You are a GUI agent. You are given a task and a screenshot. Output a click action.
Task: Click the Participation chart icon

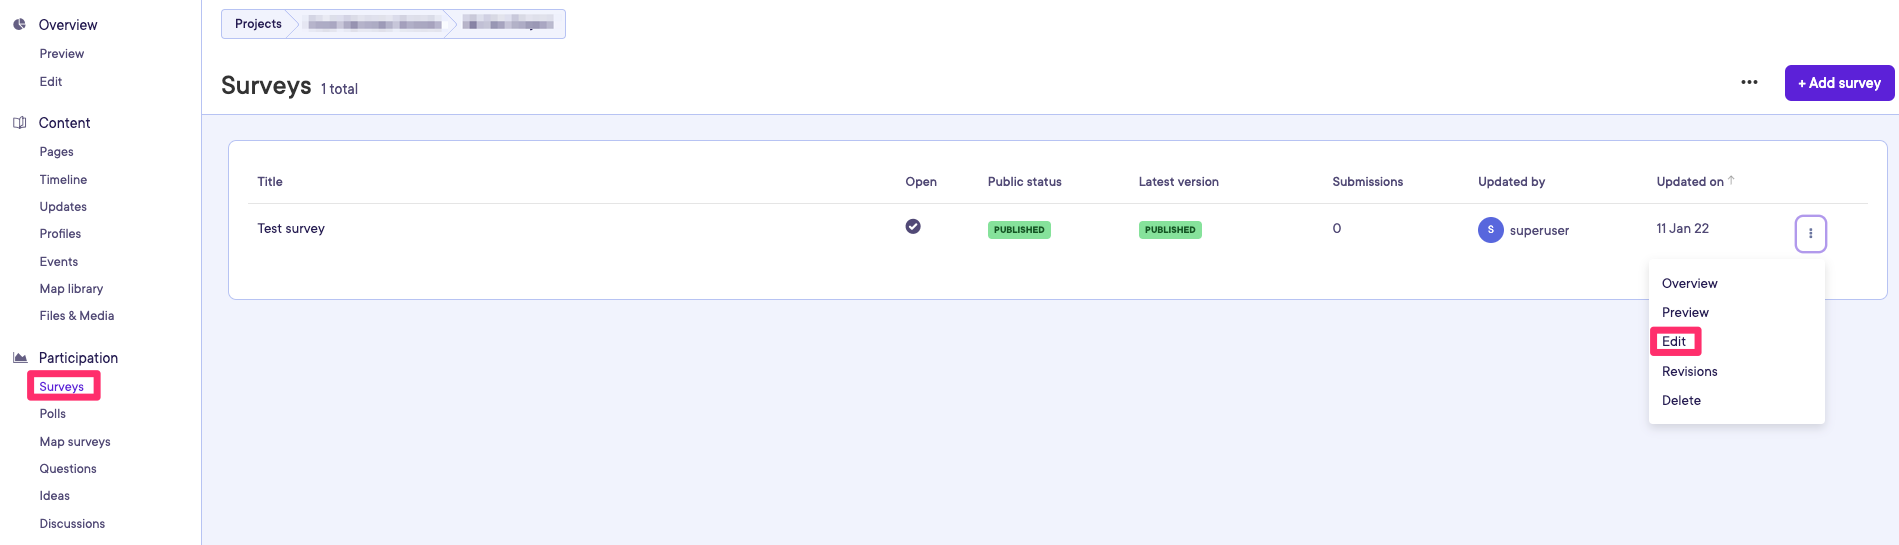(x=19, y=358)
